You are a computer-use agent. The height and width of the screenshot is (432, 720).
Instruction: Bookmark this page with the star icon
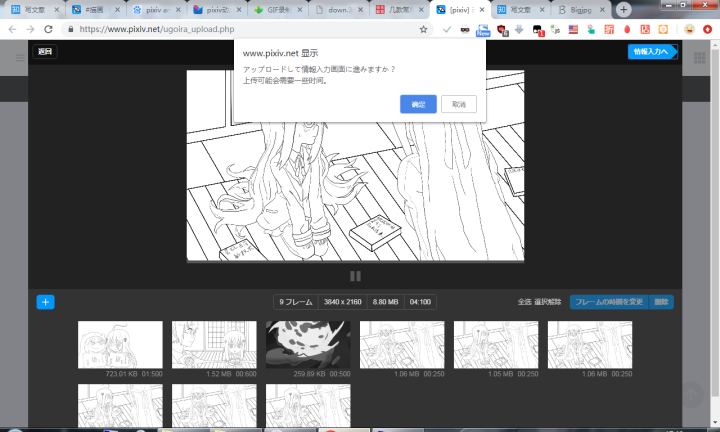pyautogui.click(x=423, y=29)
